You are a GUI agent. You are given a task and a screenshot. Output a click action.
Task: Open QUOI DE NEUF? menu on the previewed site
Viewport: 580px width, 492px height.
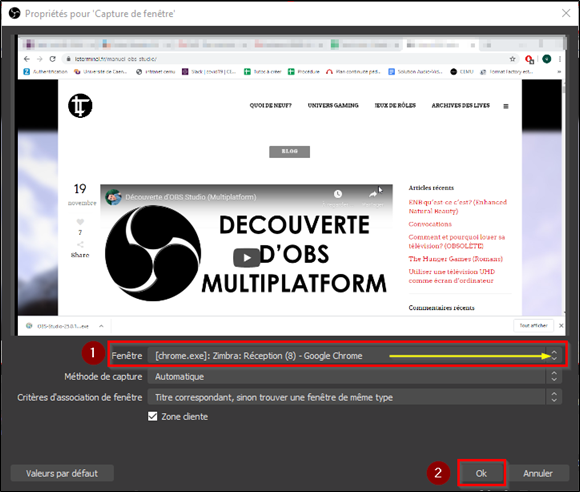click(x=270, y=105)
